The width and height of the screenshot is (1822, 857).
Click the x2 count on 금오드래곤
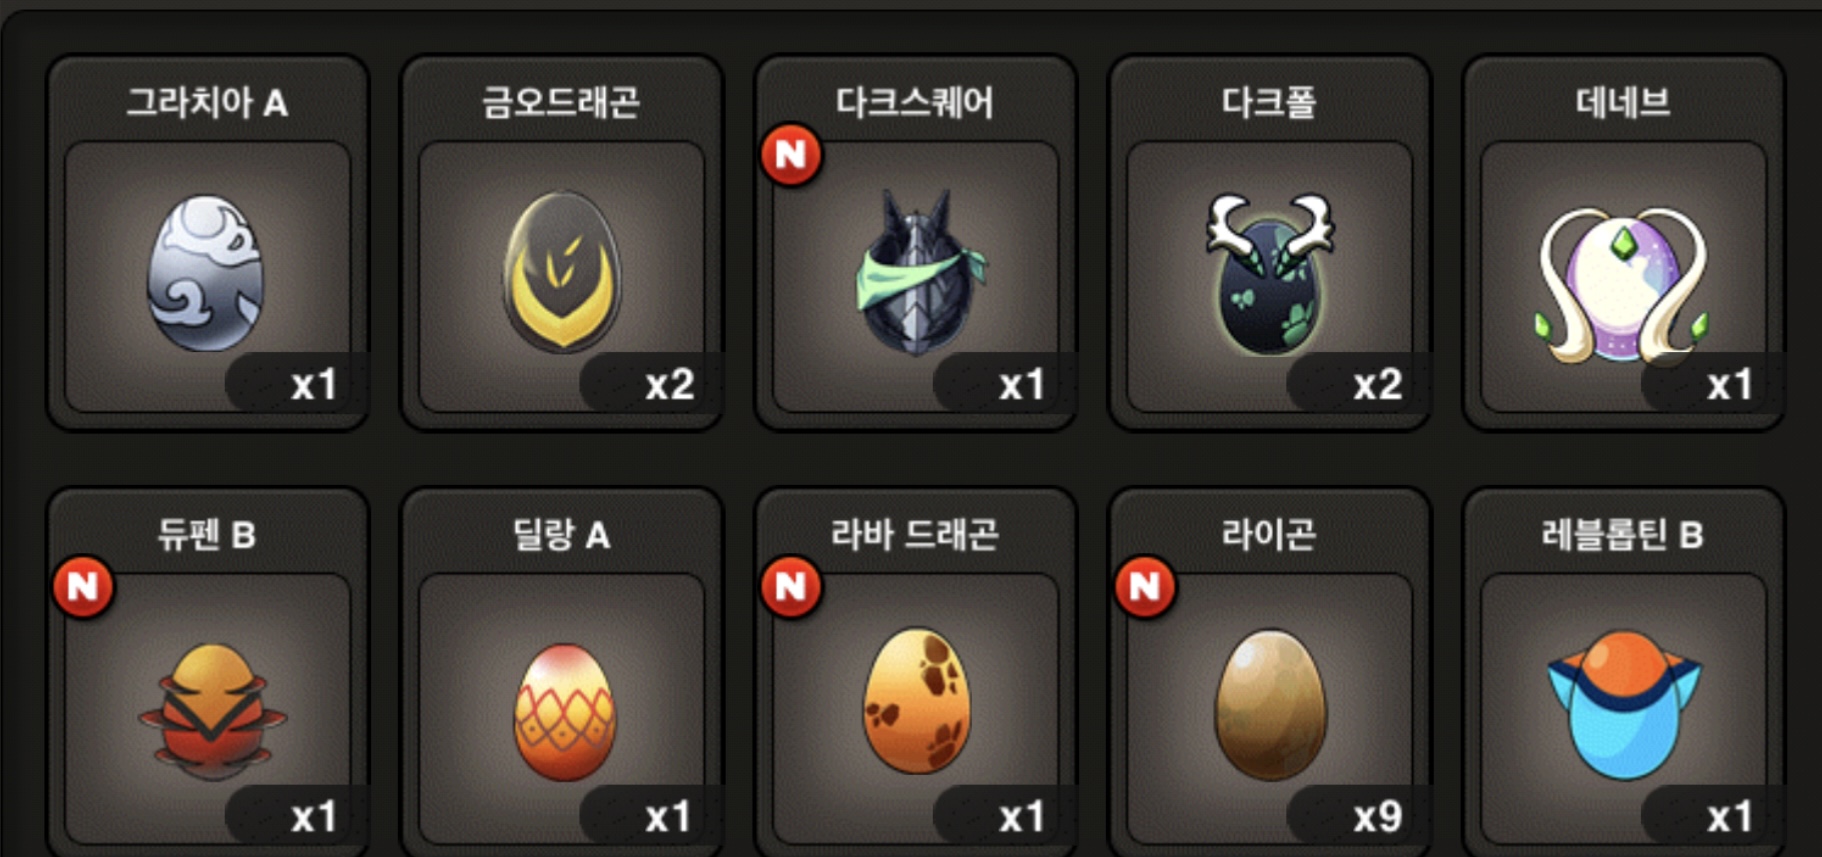[x=669, y=385]
